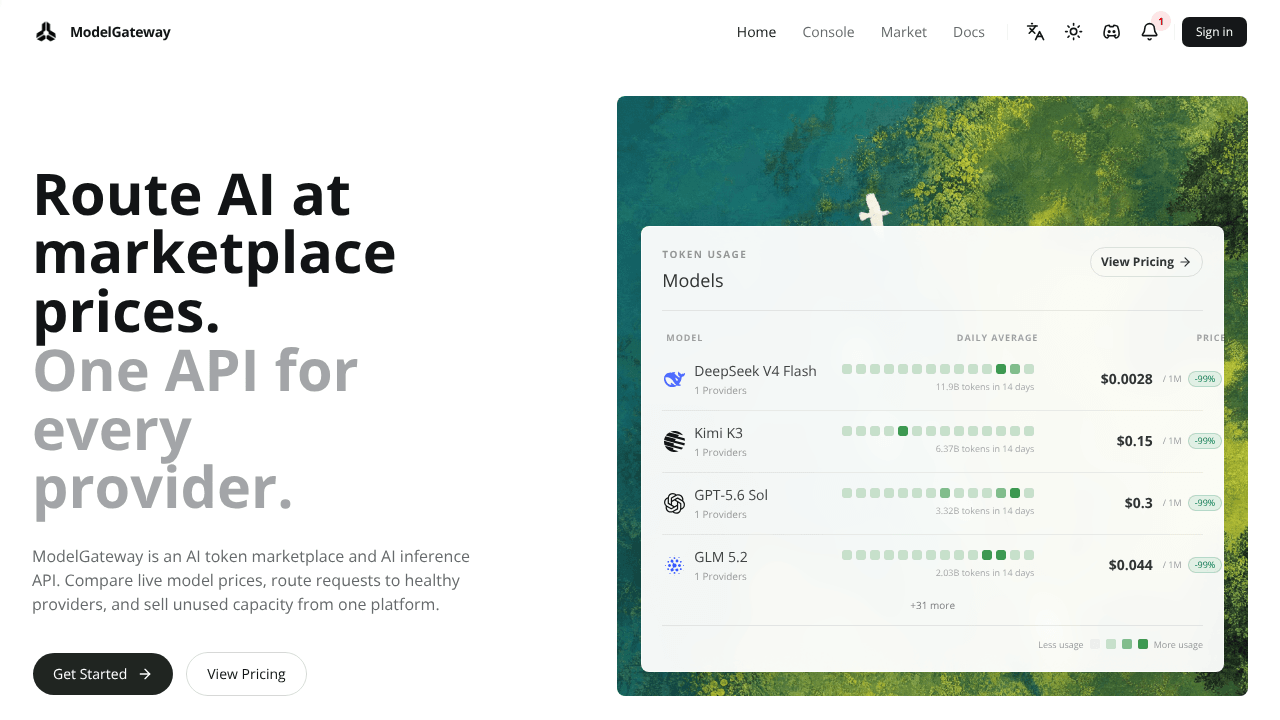The height and width of the screenshot is (720, 1280).
Task: Select the GPT-5.6 Sol model name
Action: 731,495
